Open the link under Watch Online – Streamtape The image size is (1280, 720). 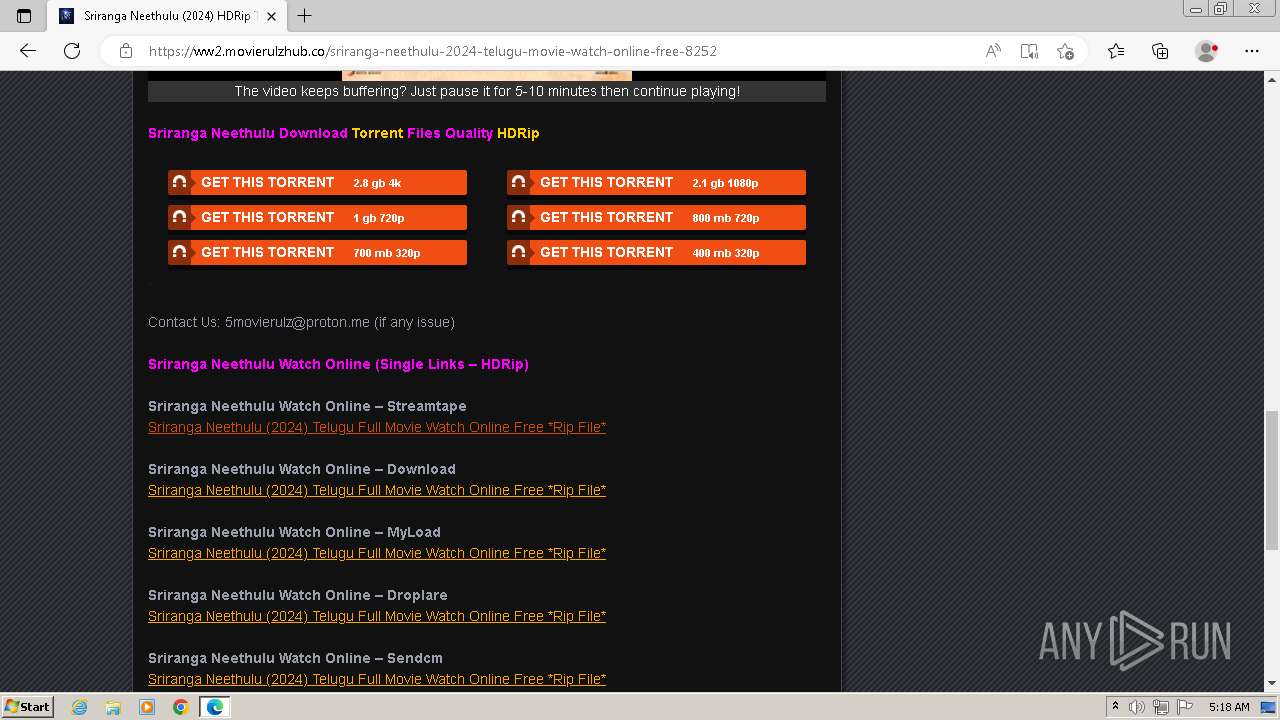pos(377,427)
